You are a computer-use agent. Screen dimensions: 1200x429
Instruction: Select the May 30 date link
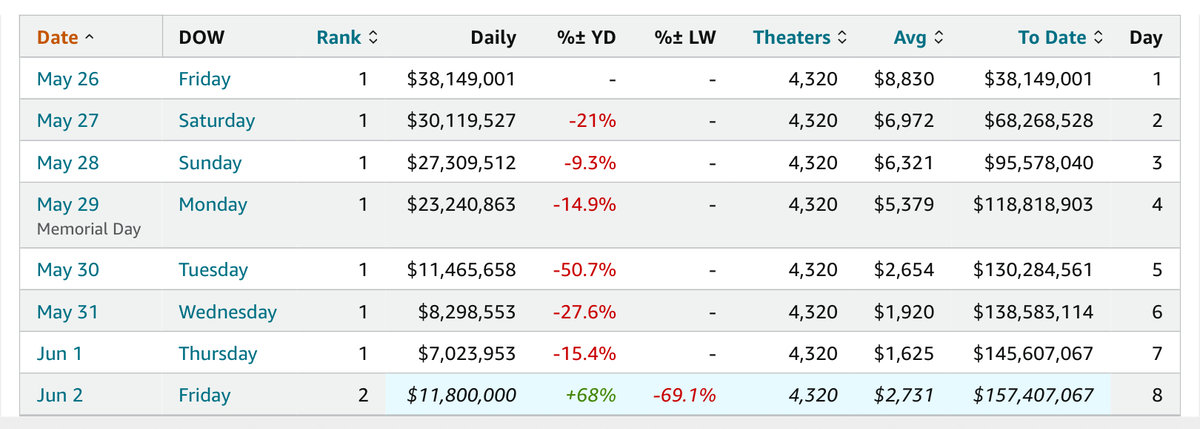[x=68, y=270]
